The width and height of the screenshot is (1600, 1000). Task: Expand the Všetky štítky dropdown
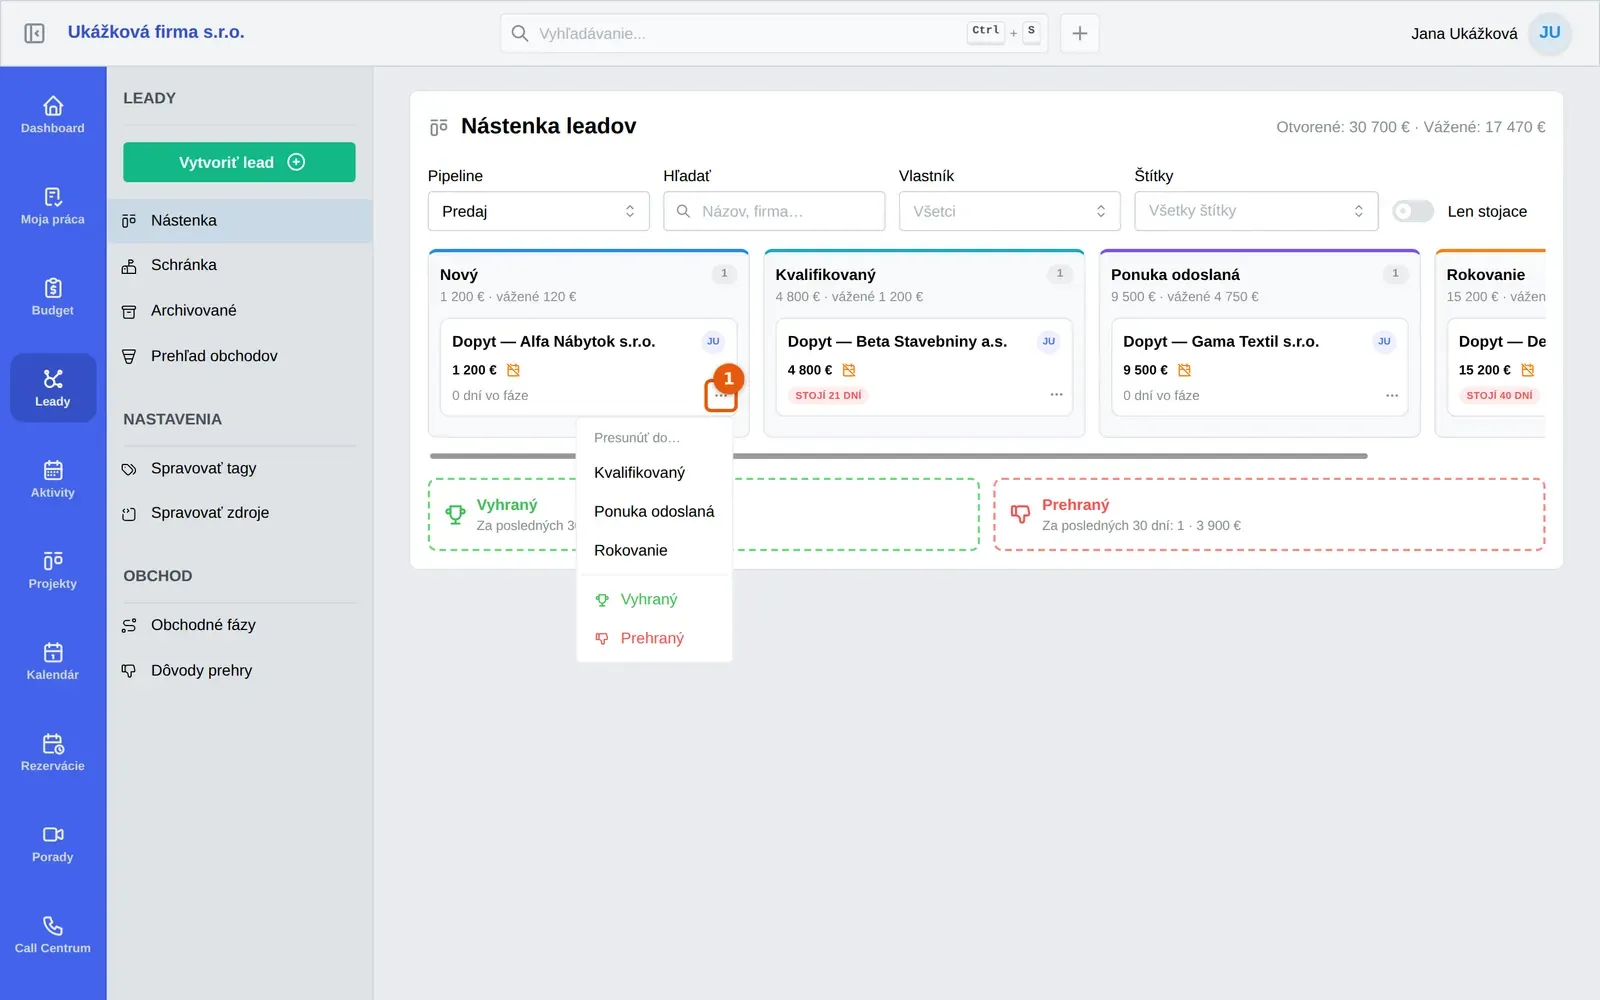tap(1256, 211)
